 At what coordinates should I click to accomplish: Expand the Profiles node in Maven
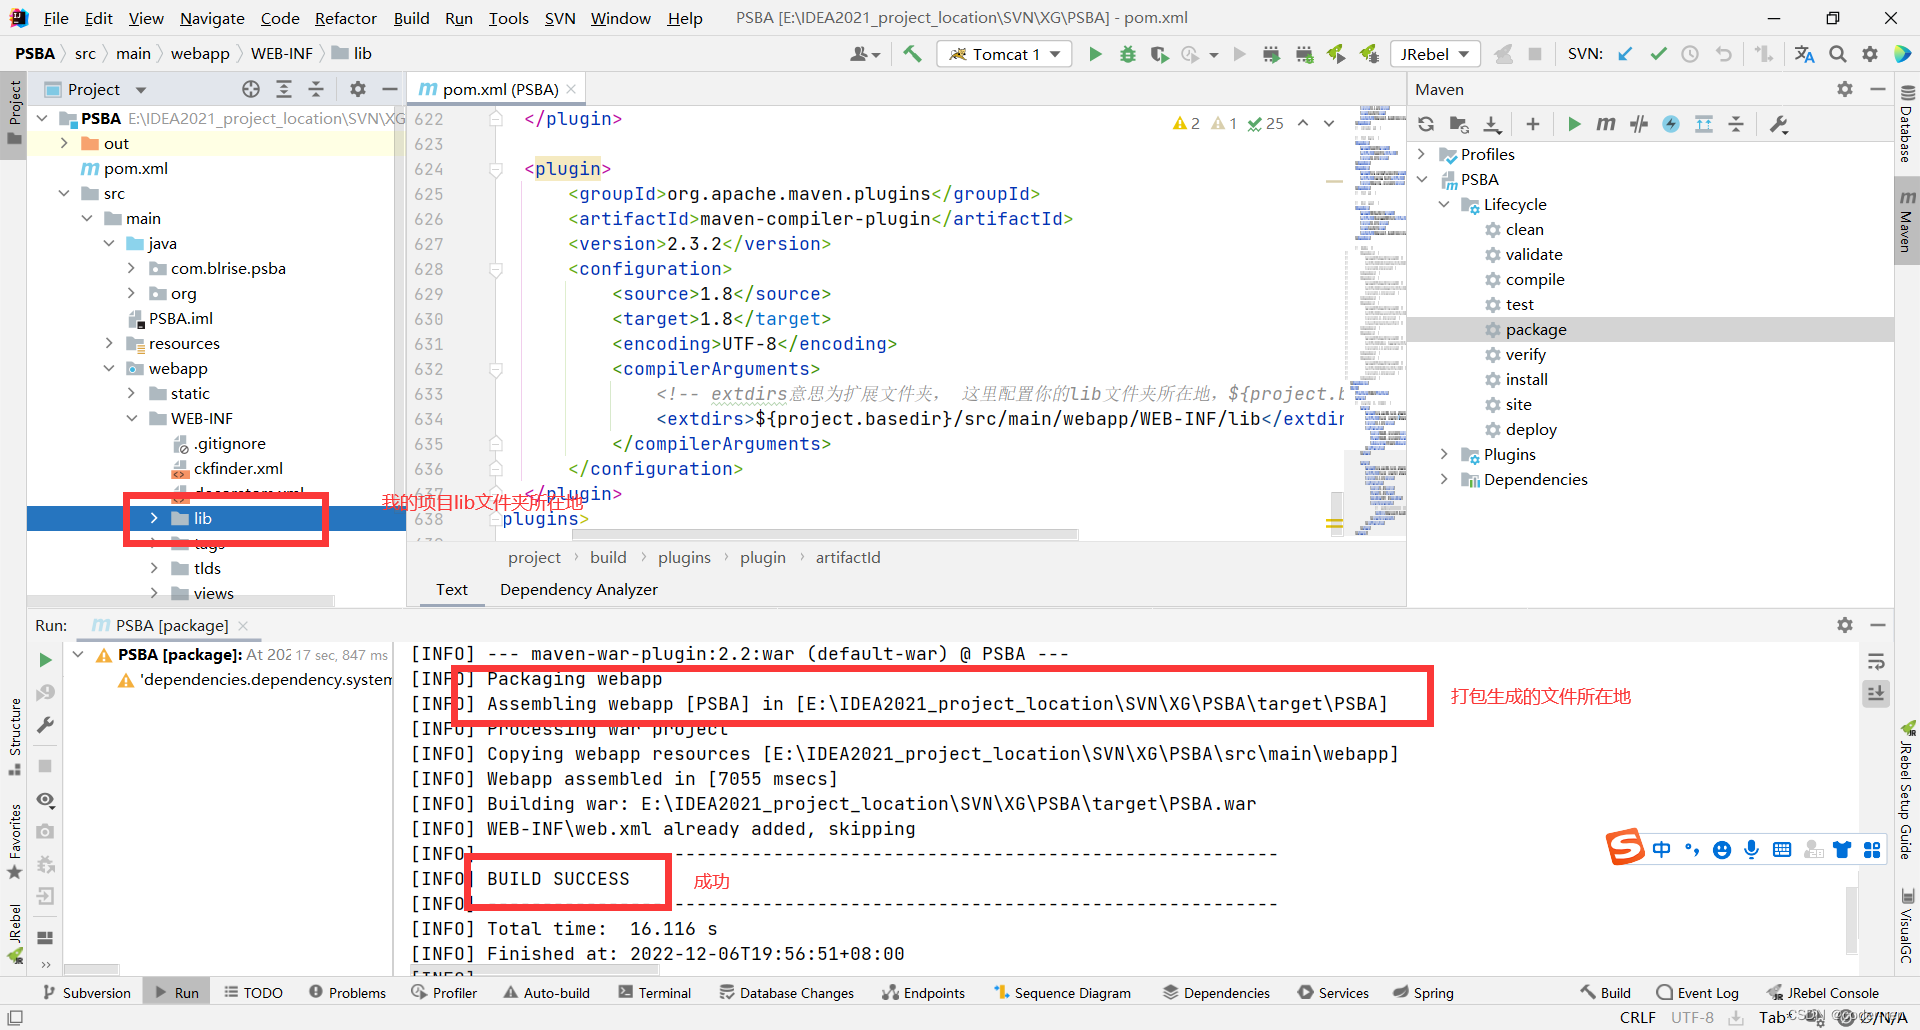(1422, 154)
